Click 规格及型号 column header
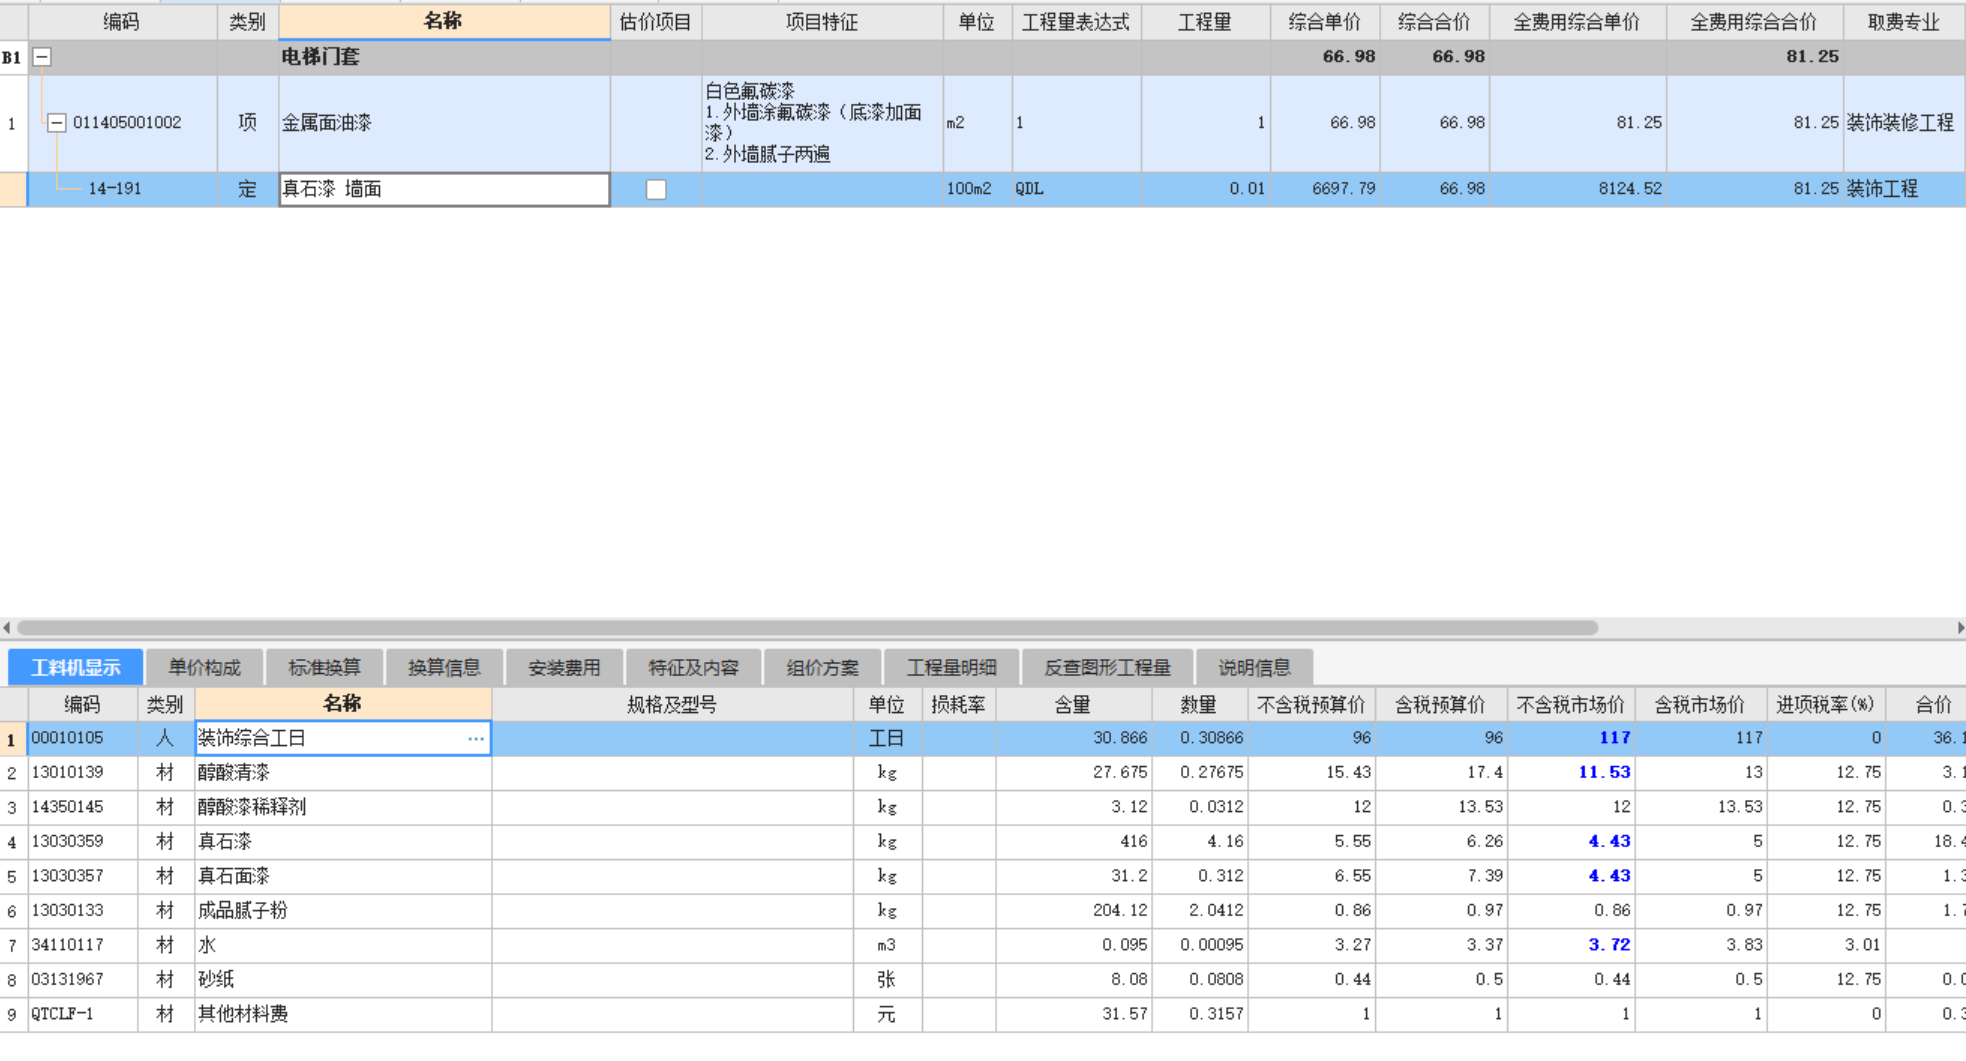This screenshot has height=1061, width=1966. click(672, 705)
